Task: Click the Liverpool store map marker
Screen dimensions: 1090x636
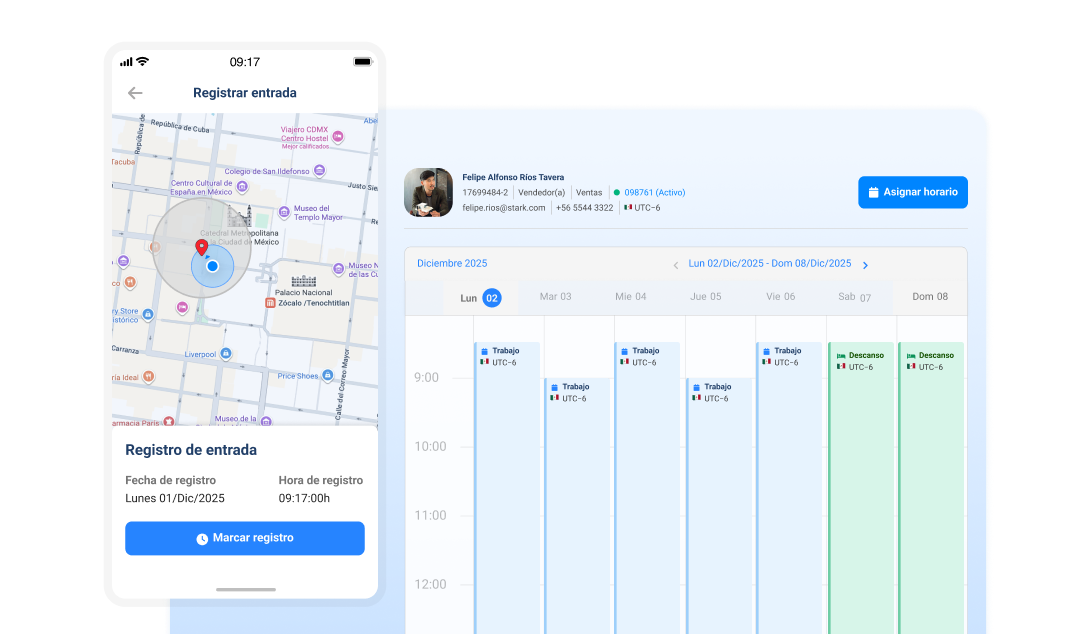Action: pyautogui.click(x=226, y=353)
